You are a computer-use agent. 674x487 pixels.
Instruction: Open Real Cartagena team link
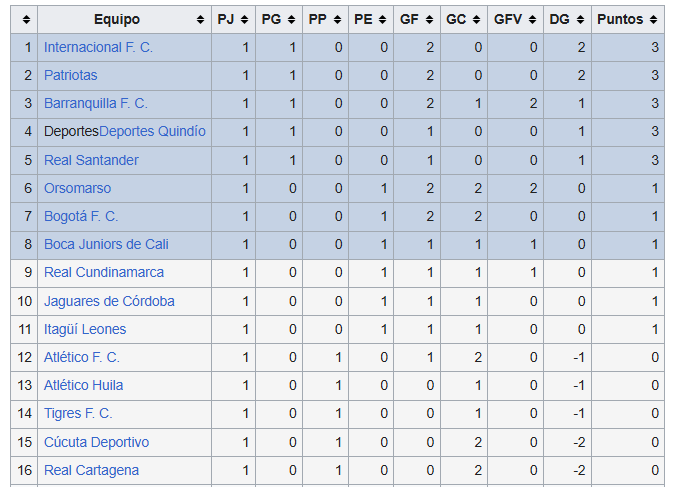click(91, 470)
